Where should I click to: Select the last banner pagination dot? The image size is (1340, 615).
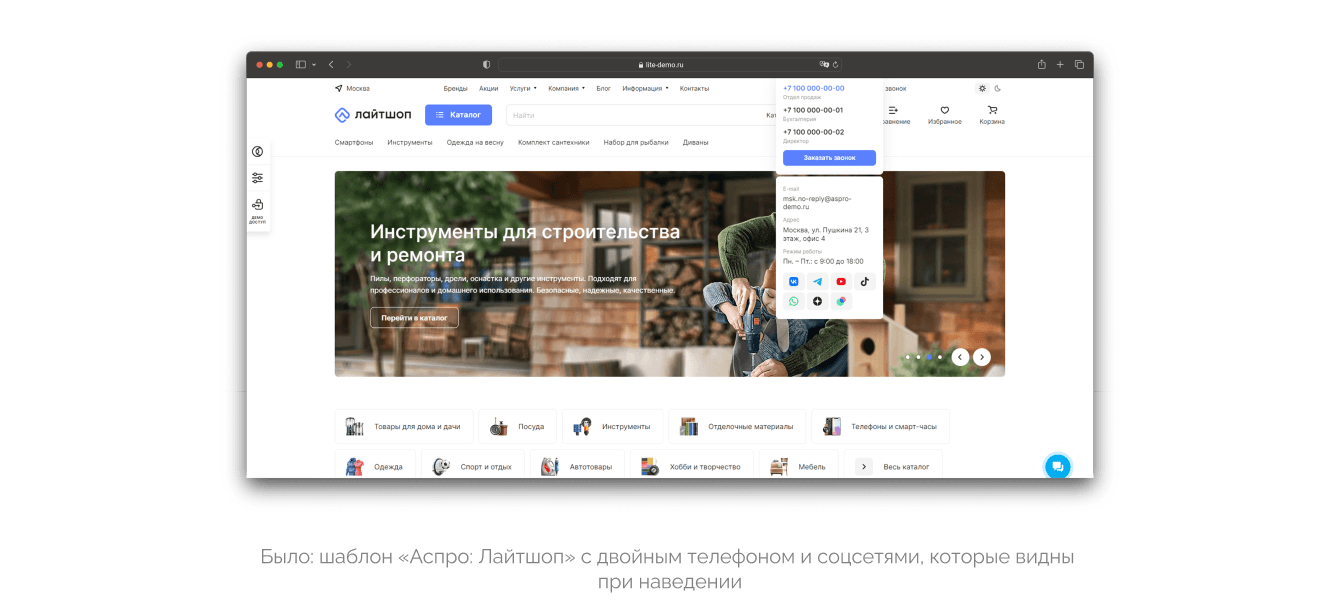click(x=940, y=357)
